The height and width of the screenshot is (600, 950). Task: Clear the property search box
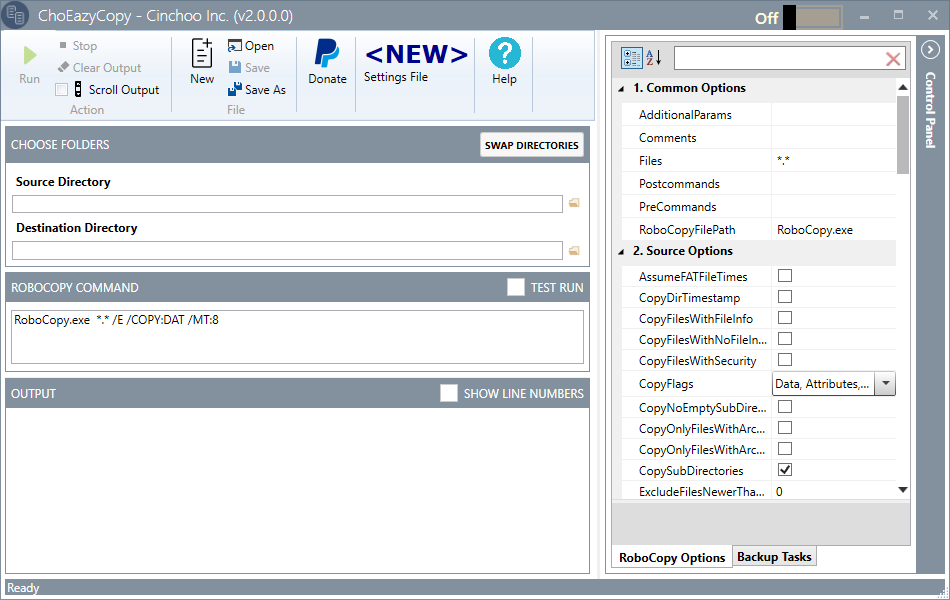point(892,59)
